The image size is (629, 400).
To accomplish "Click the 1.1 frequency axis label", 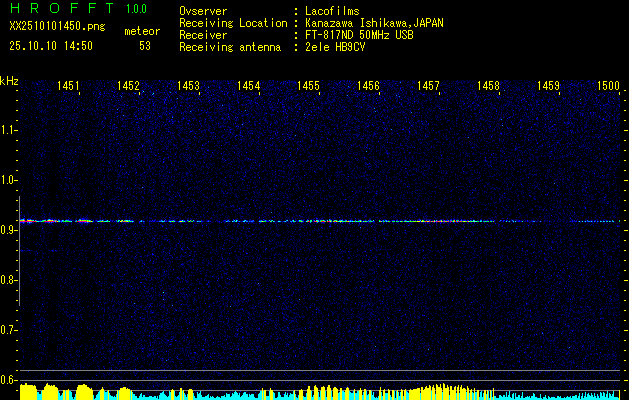I will [x=9, y=130].
